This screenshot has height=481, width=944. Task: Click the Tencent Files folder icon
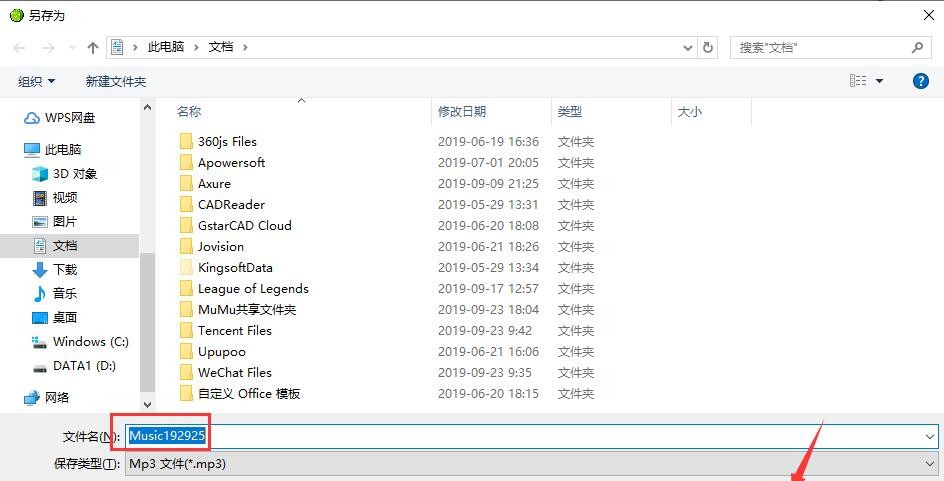tap(186, 330)
